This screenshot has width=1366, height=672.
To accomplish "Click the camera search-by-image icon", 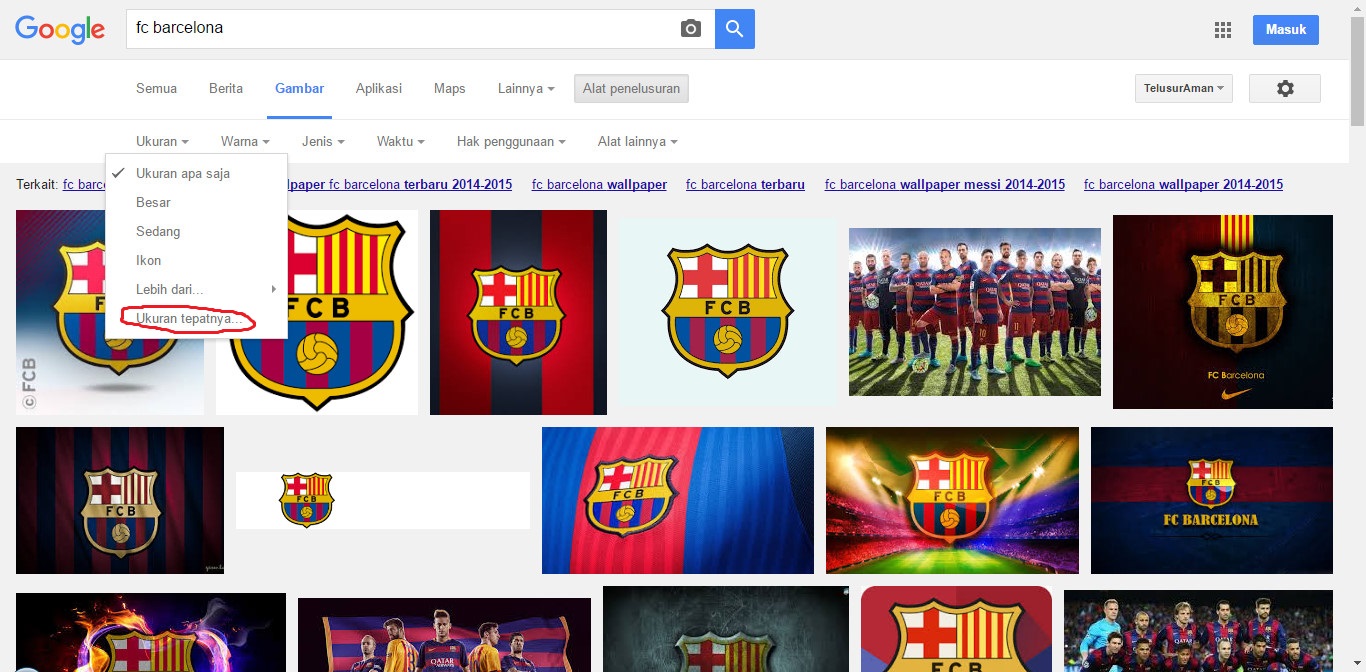I will [x=691, y=29].
